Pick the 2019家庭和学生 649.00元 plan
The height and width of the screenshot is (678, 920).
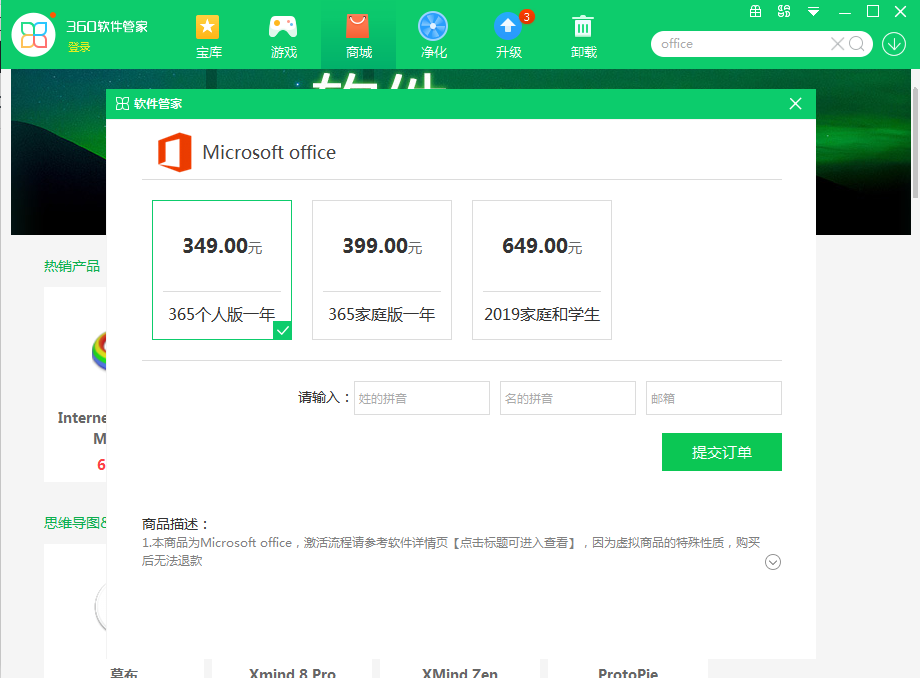point(542,270)
